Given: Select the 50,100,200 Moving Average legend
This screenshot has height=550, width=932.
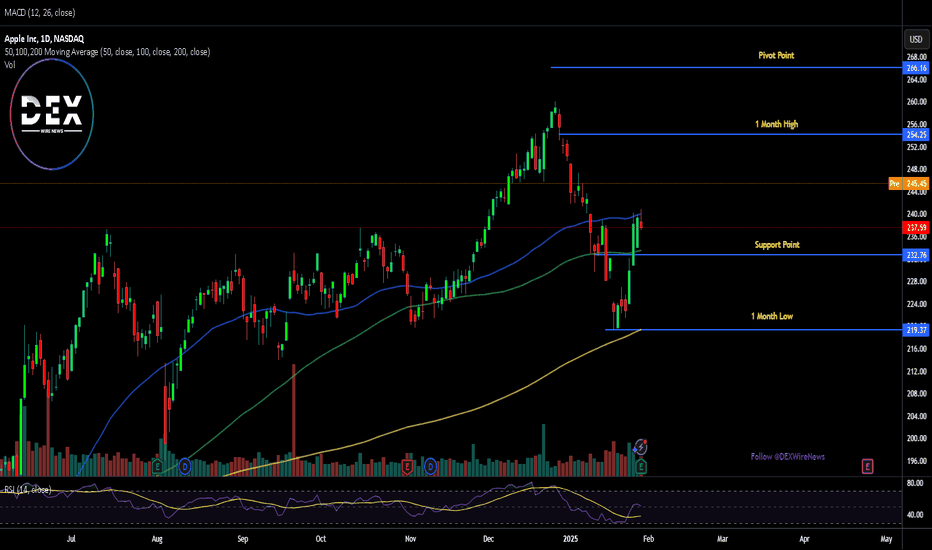Looking at the screenshot, I should click(x=107, y=52).
